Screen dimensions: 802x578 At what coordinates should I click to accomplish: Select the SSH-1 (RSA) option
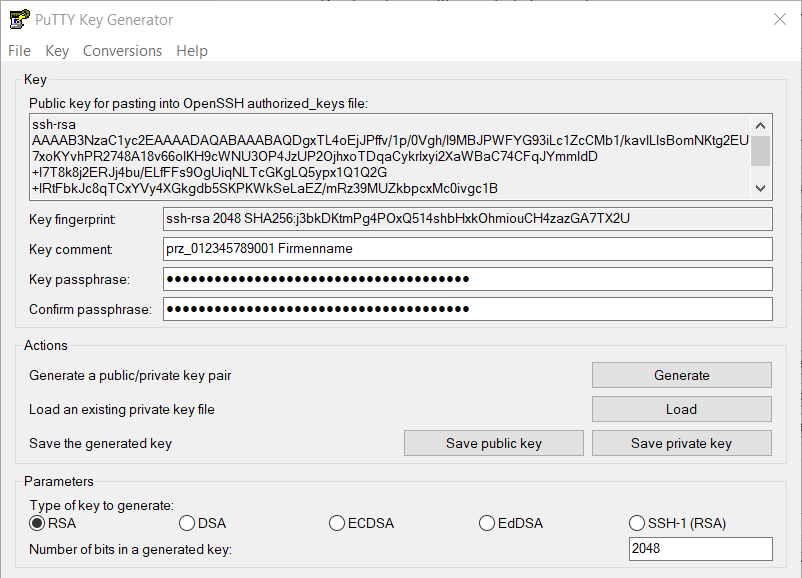637,523
